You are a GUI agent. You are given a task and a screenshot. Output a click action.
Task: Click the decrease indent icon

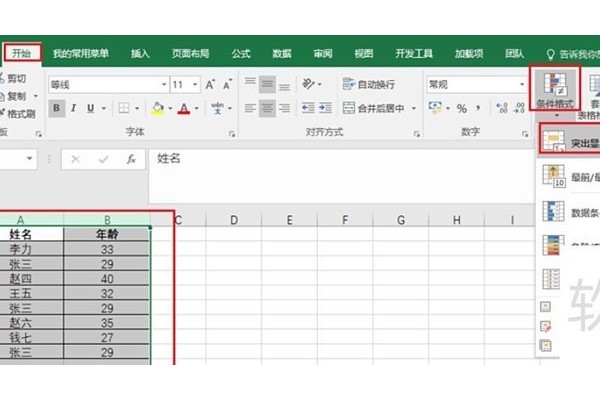(308, 108)
